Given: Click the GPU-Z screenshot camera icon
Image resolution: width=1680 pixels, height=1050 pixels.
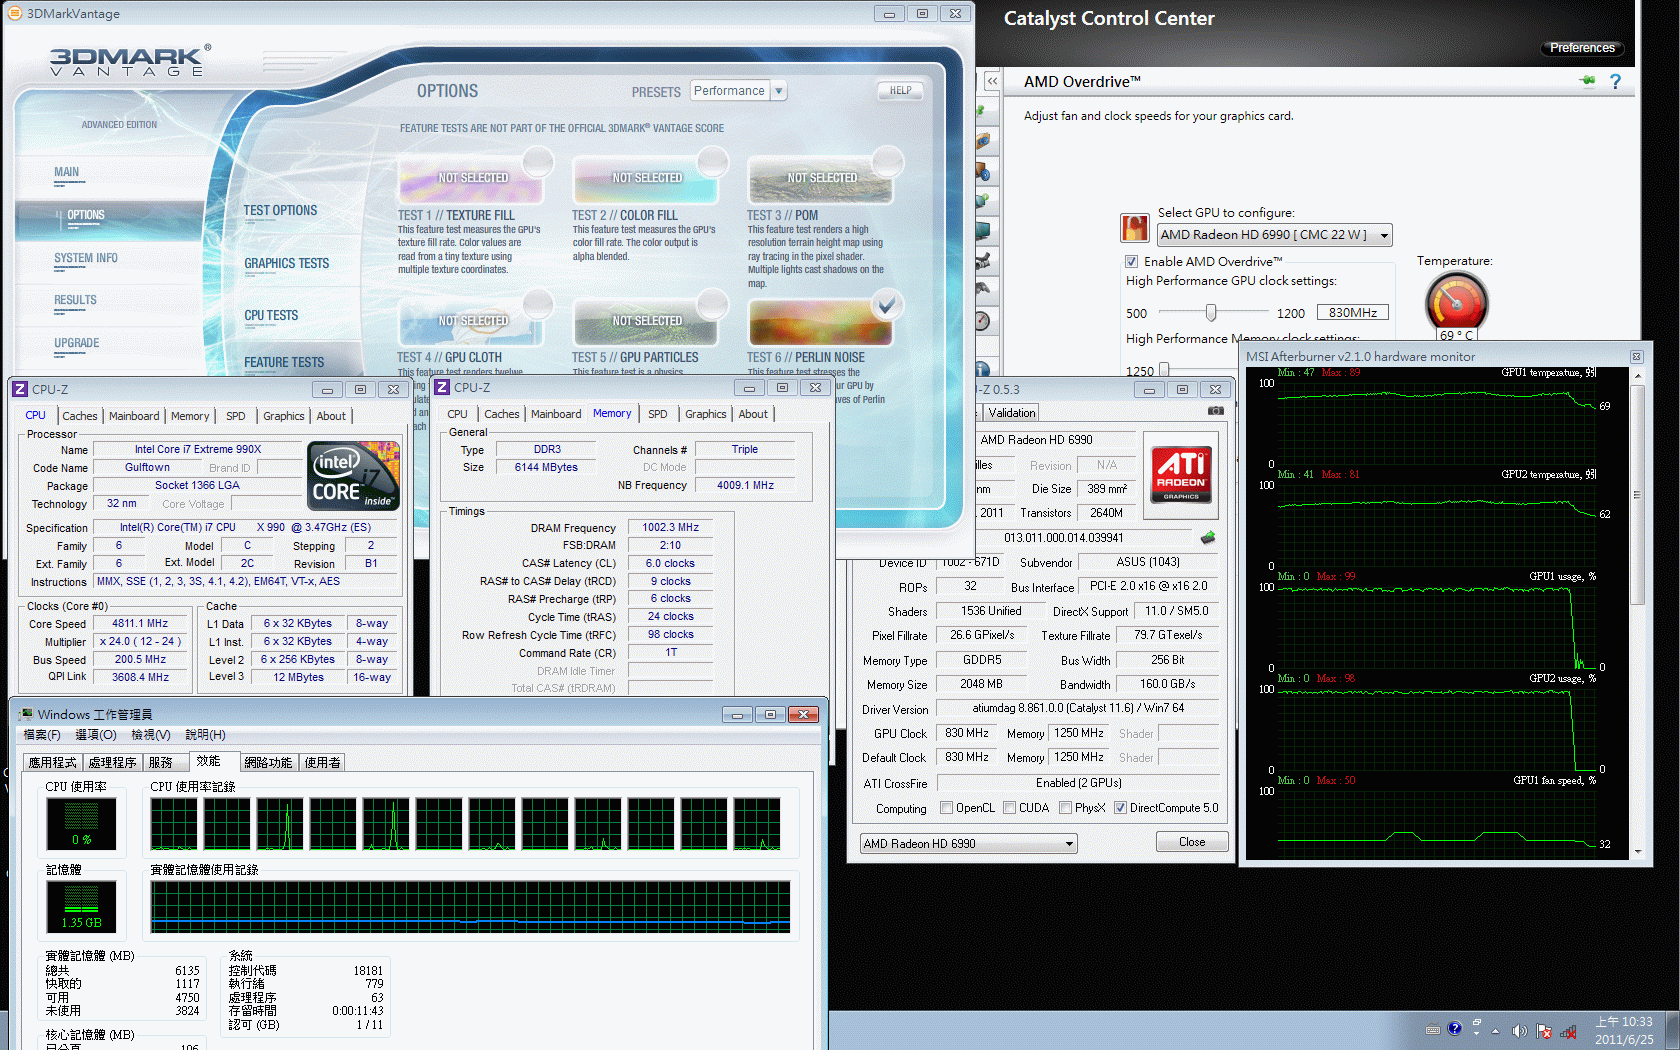Looking at the screenshot, I should pyautogui.click(x=1215, y=411).
